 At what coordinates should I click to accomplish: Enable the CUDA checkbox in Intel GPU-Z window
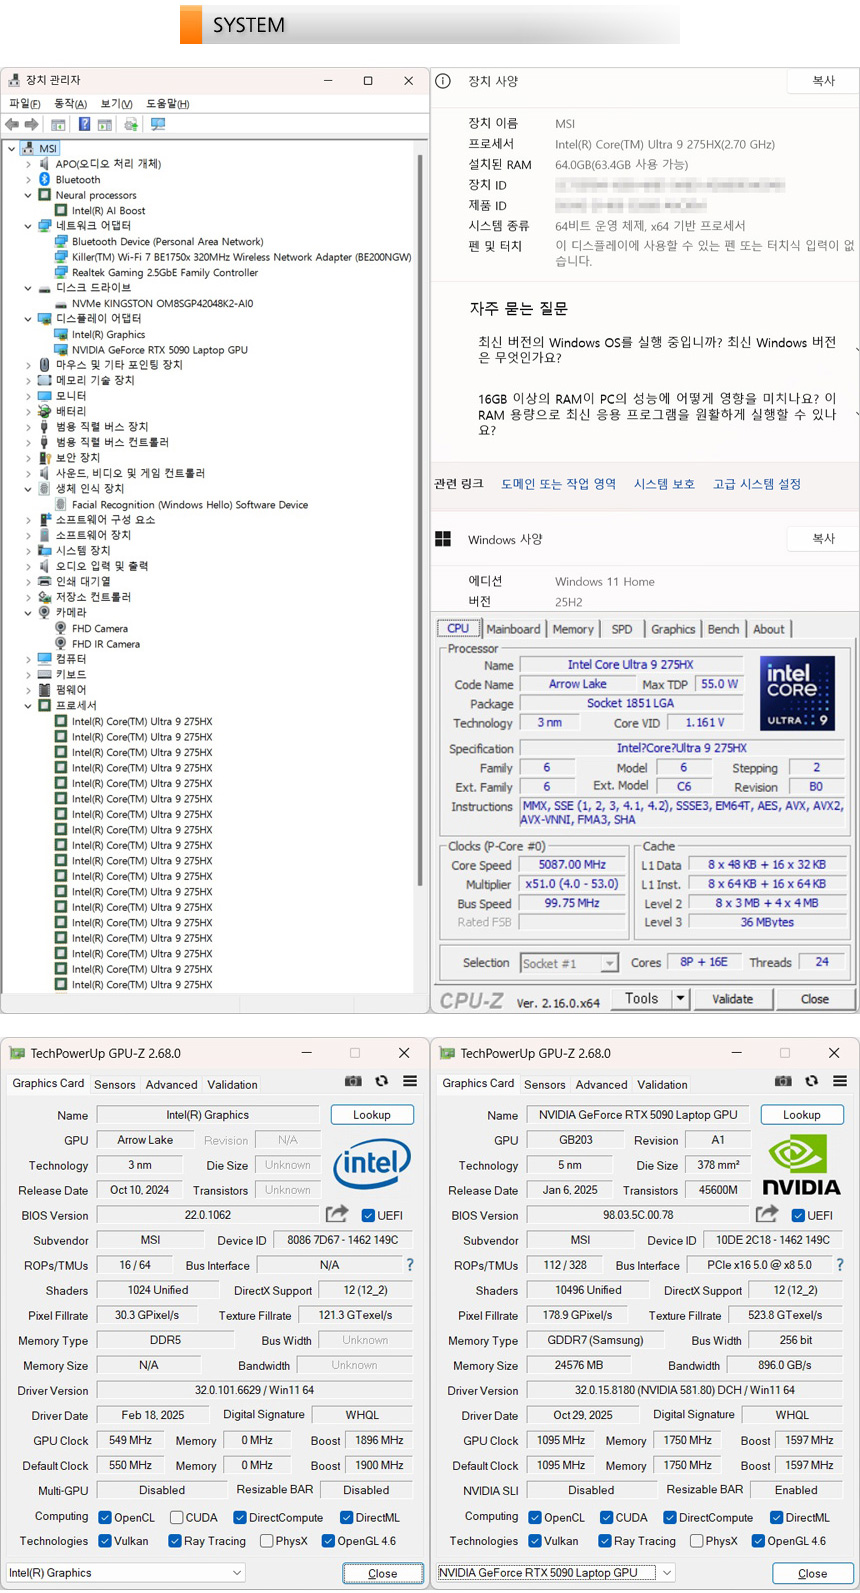pos(176,1517)
